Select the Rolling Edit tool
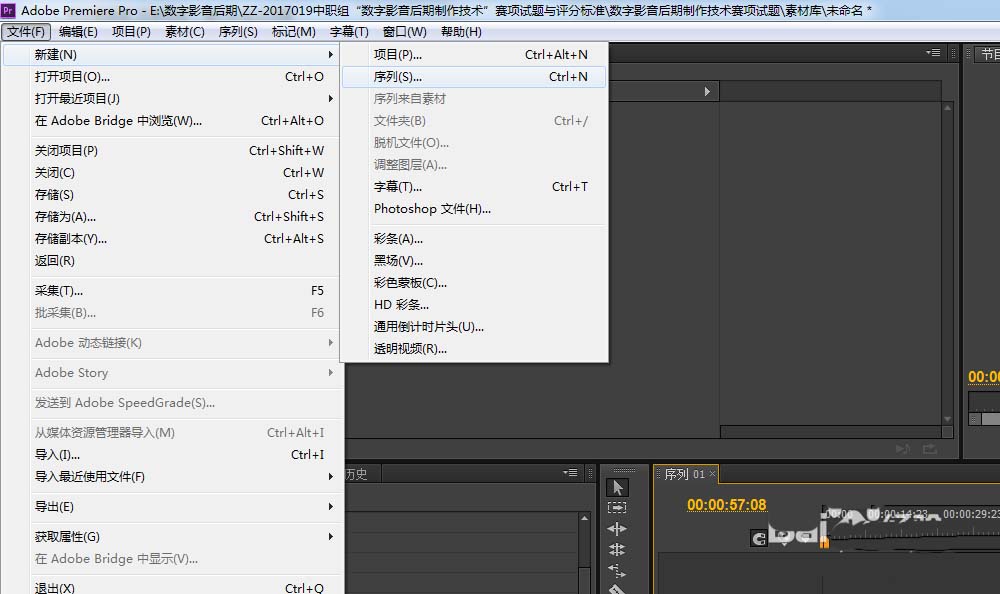This screenshot has height=594, width=1000. [617, 549]
